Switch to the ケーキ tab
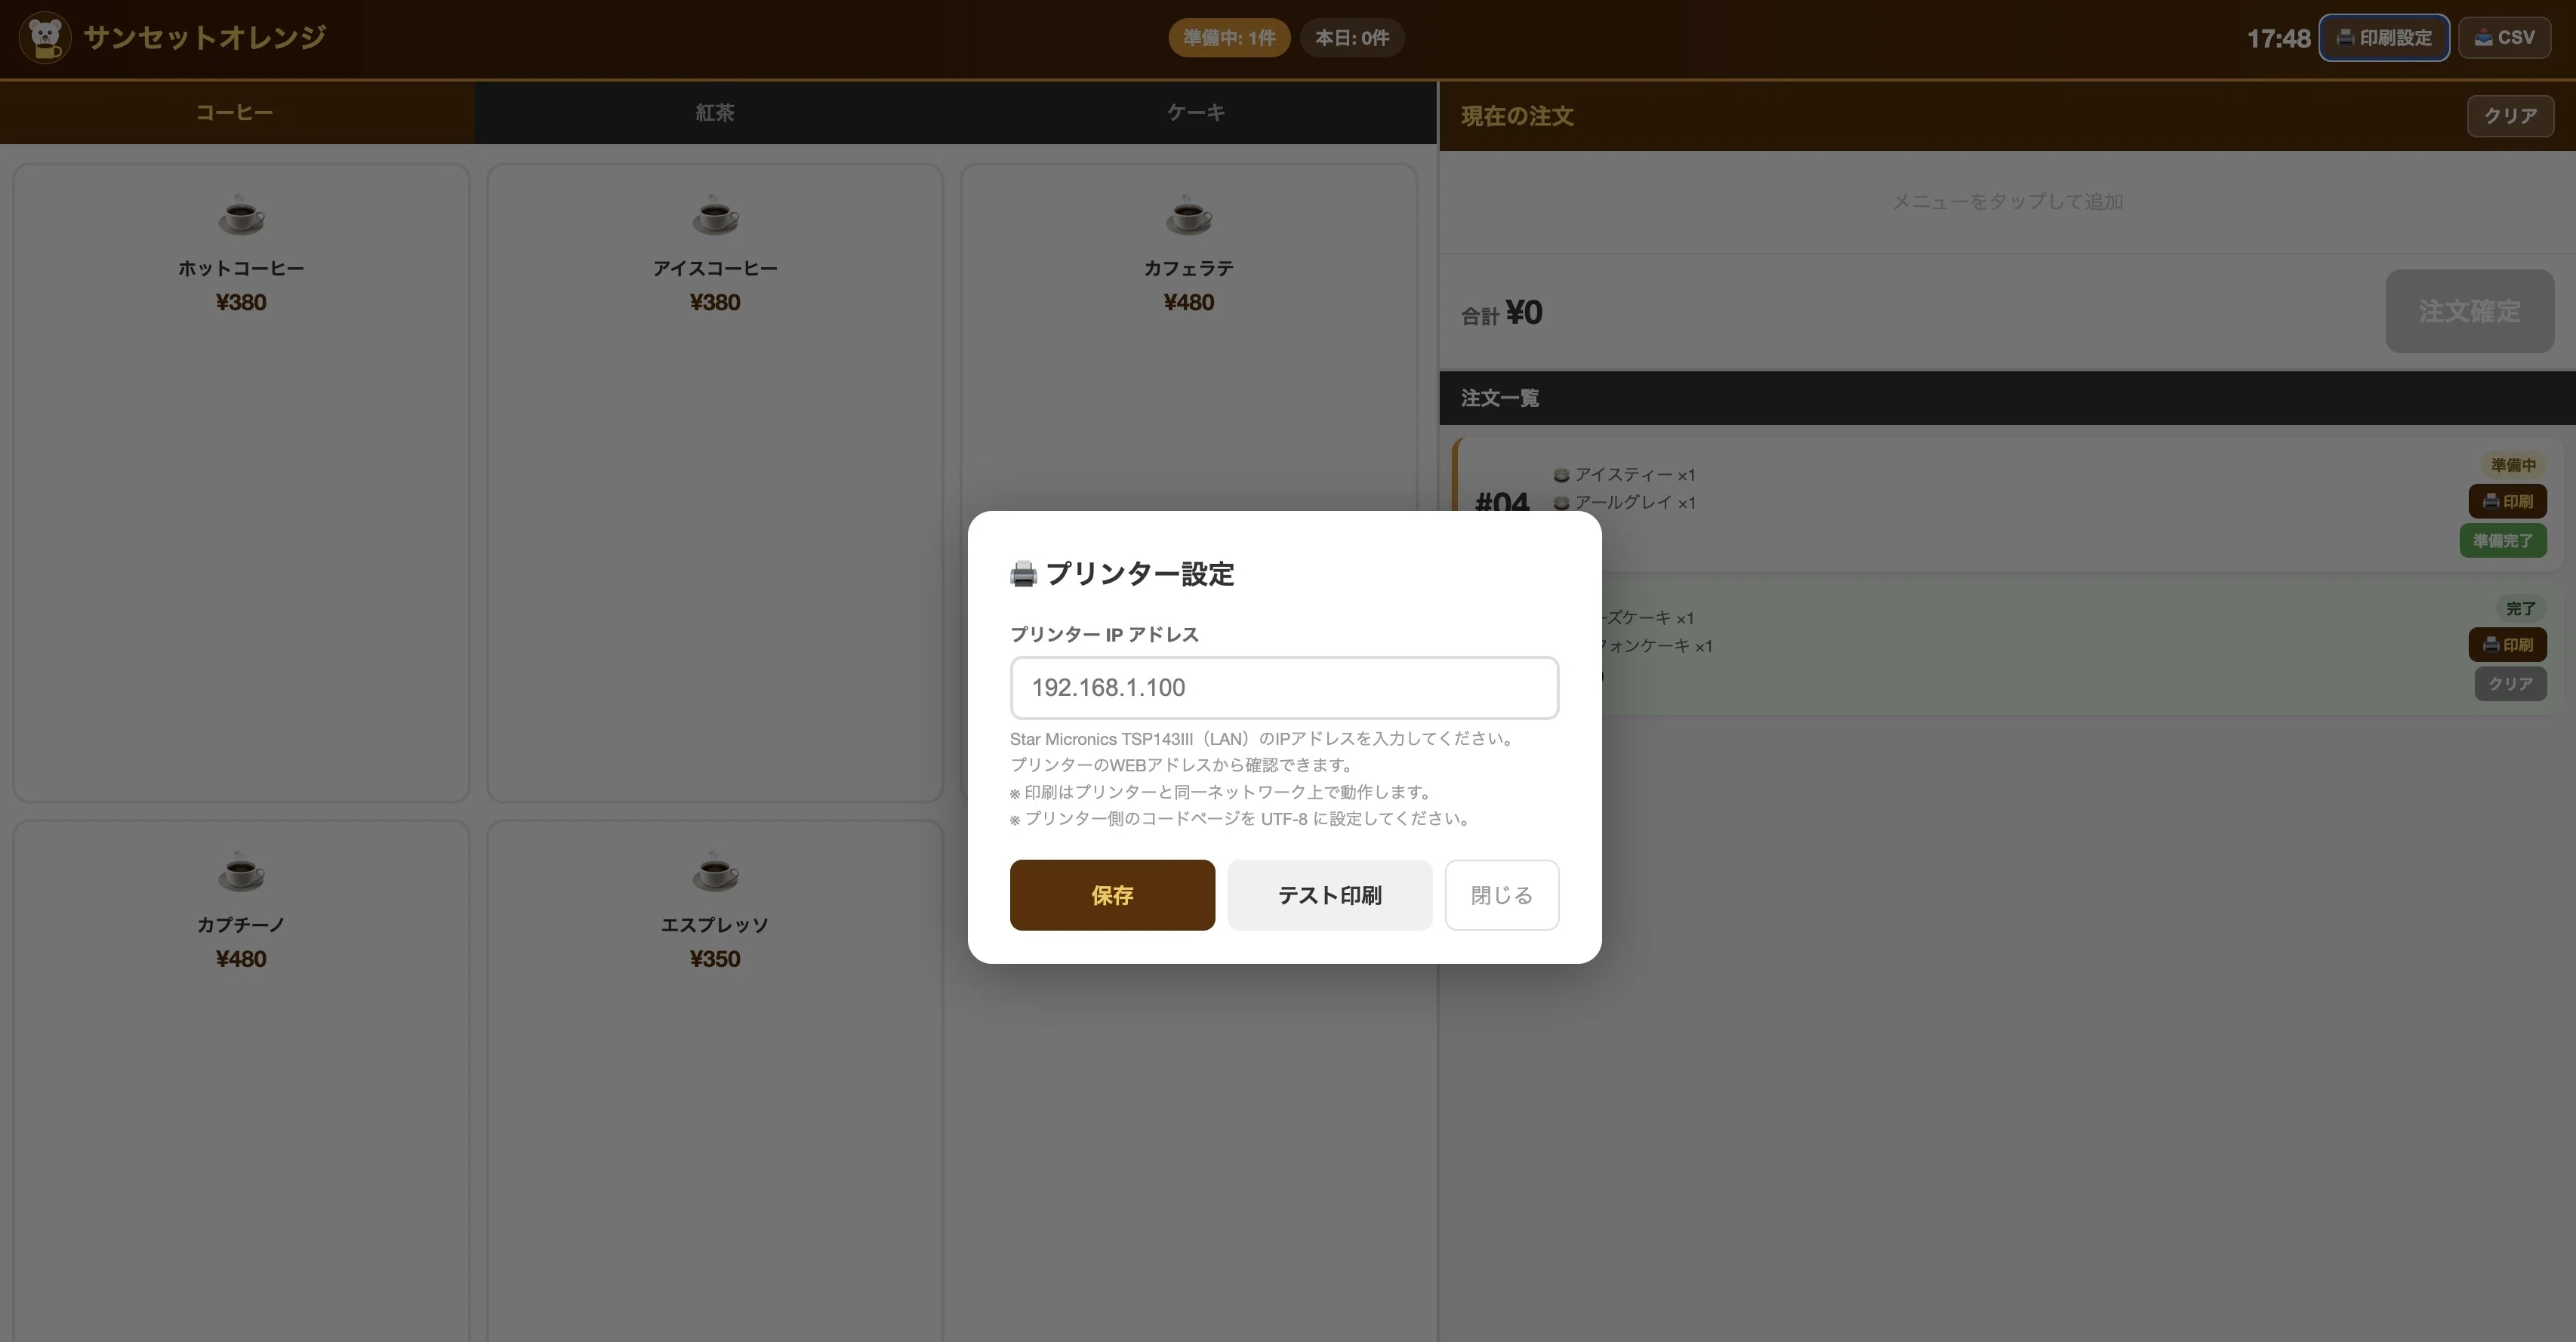Viewport: 2576px width, 1342px height. (1196, 113)
